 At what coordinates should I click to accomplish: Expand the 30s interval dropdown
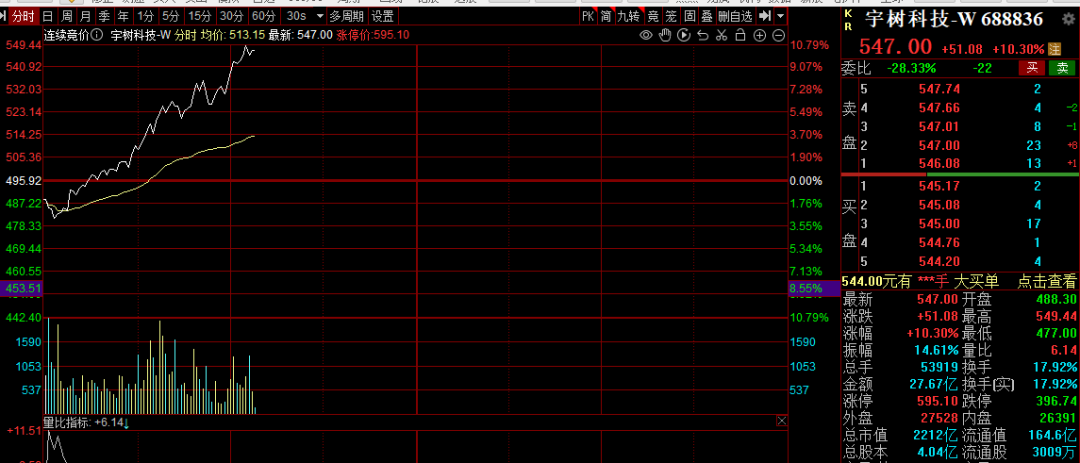click(x=320, y=16)
